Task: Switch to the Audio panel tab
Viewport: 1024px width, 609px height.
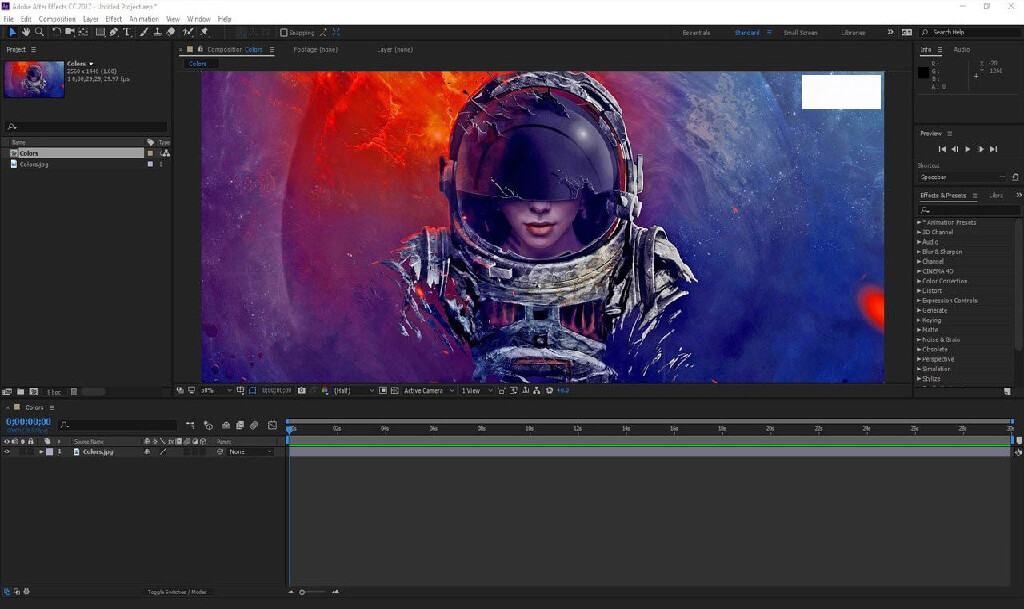Action: pyautogui.click(x=961, y=50)
